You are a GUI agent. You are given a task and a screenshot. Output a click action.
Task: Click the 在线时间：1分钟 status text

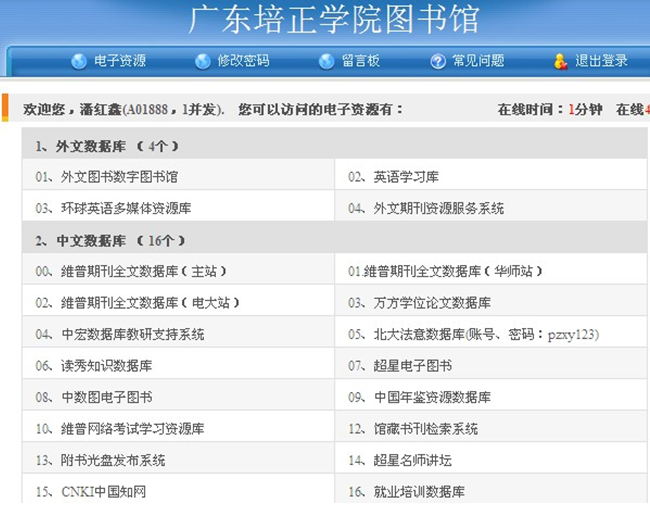point(550,109)
